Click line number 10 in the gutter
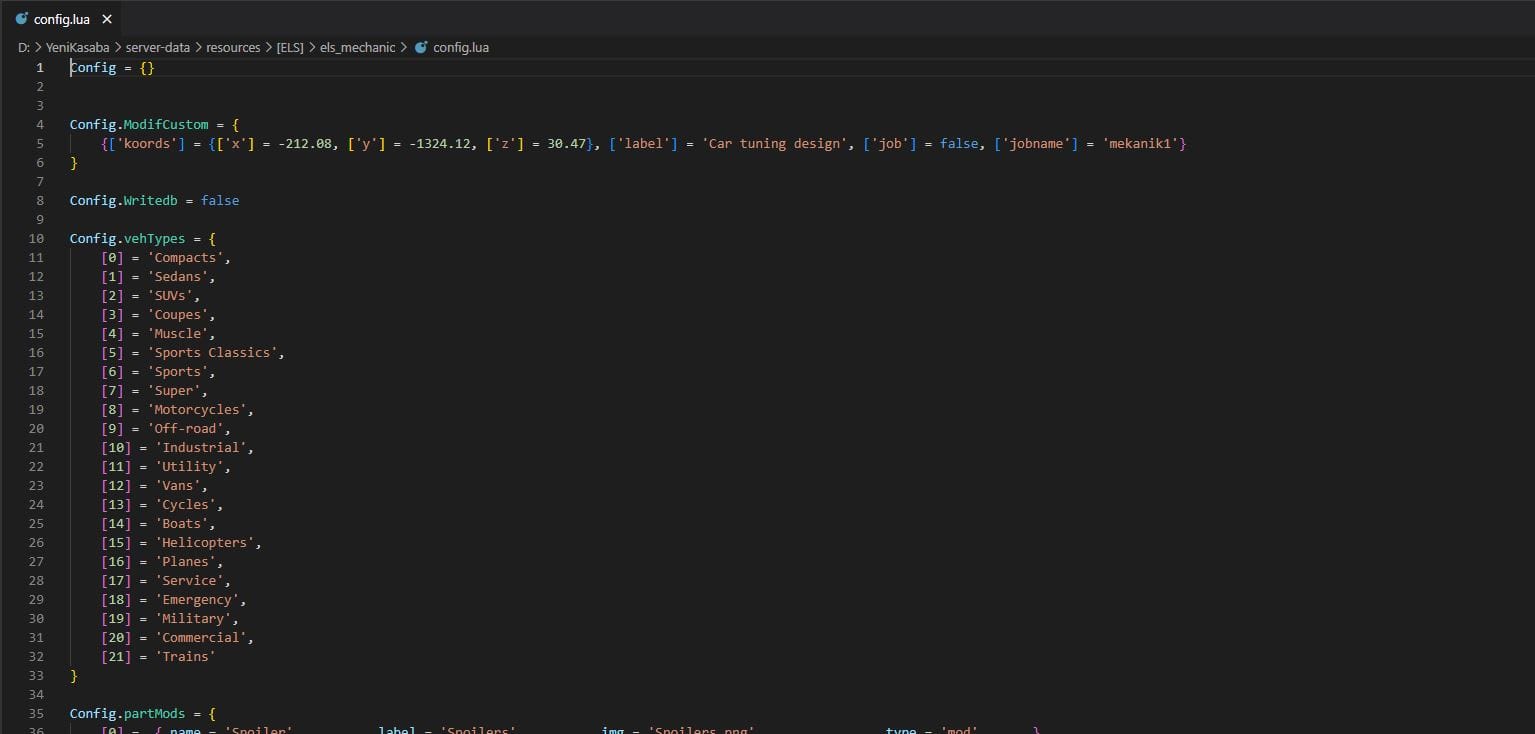 pos(37,239)
